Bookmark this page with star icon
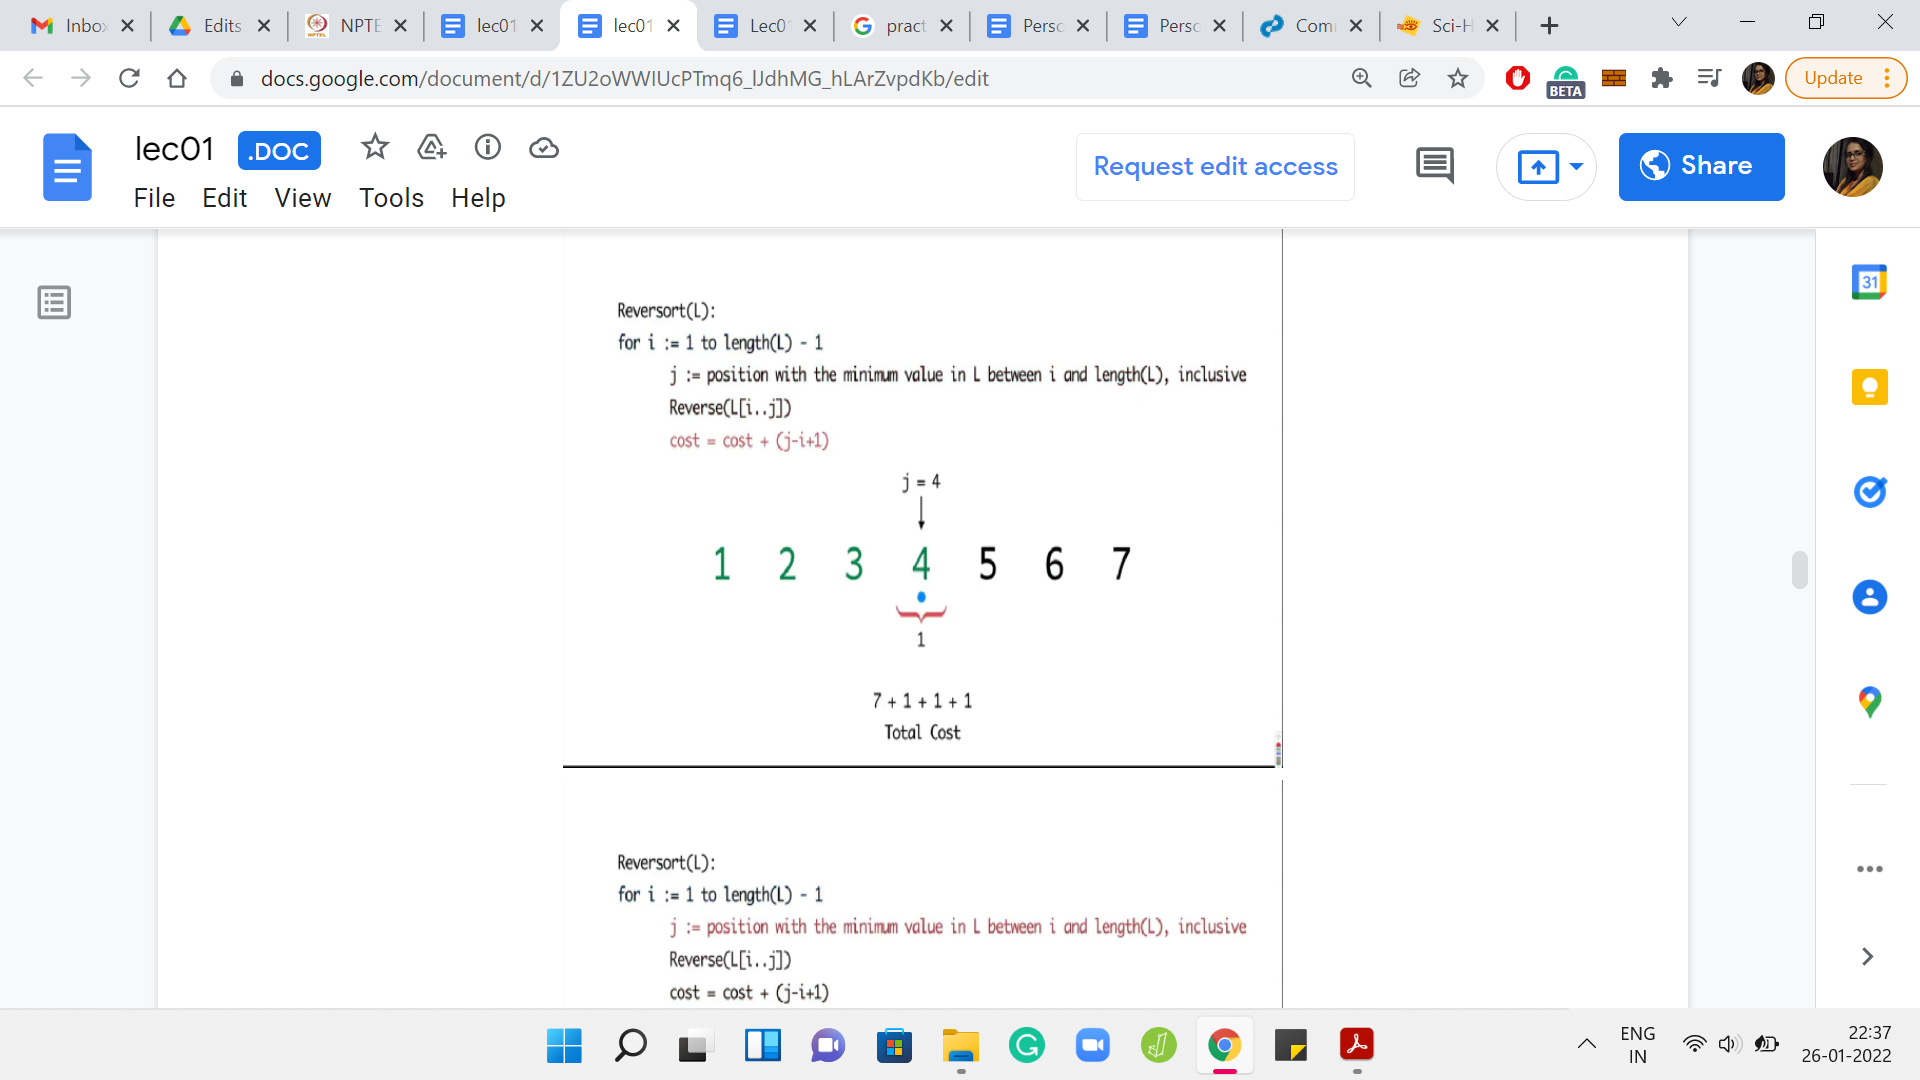 [1458, 78]
